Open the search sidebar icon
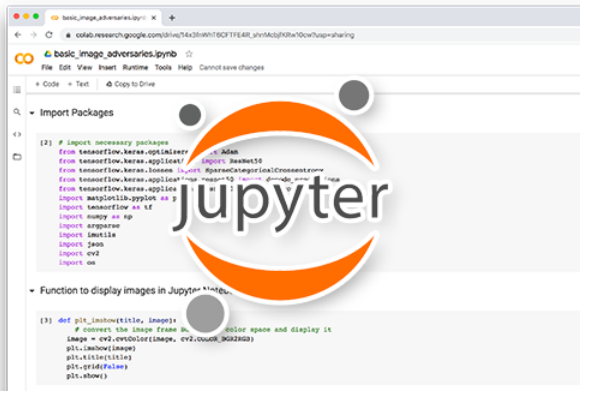This screenshot has height=396, width=589. coord(17,113)
